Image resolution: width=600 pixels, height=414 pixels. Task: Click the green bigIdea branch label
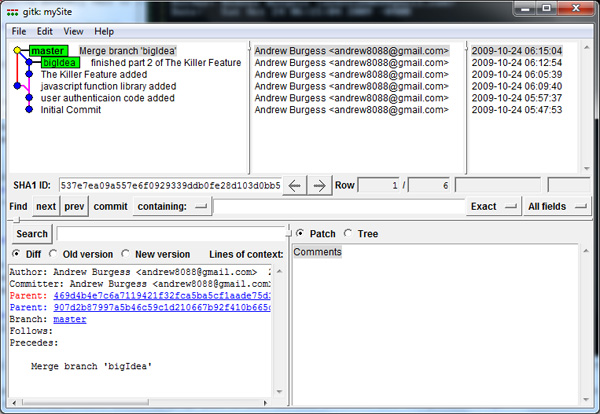pos(60,62)
